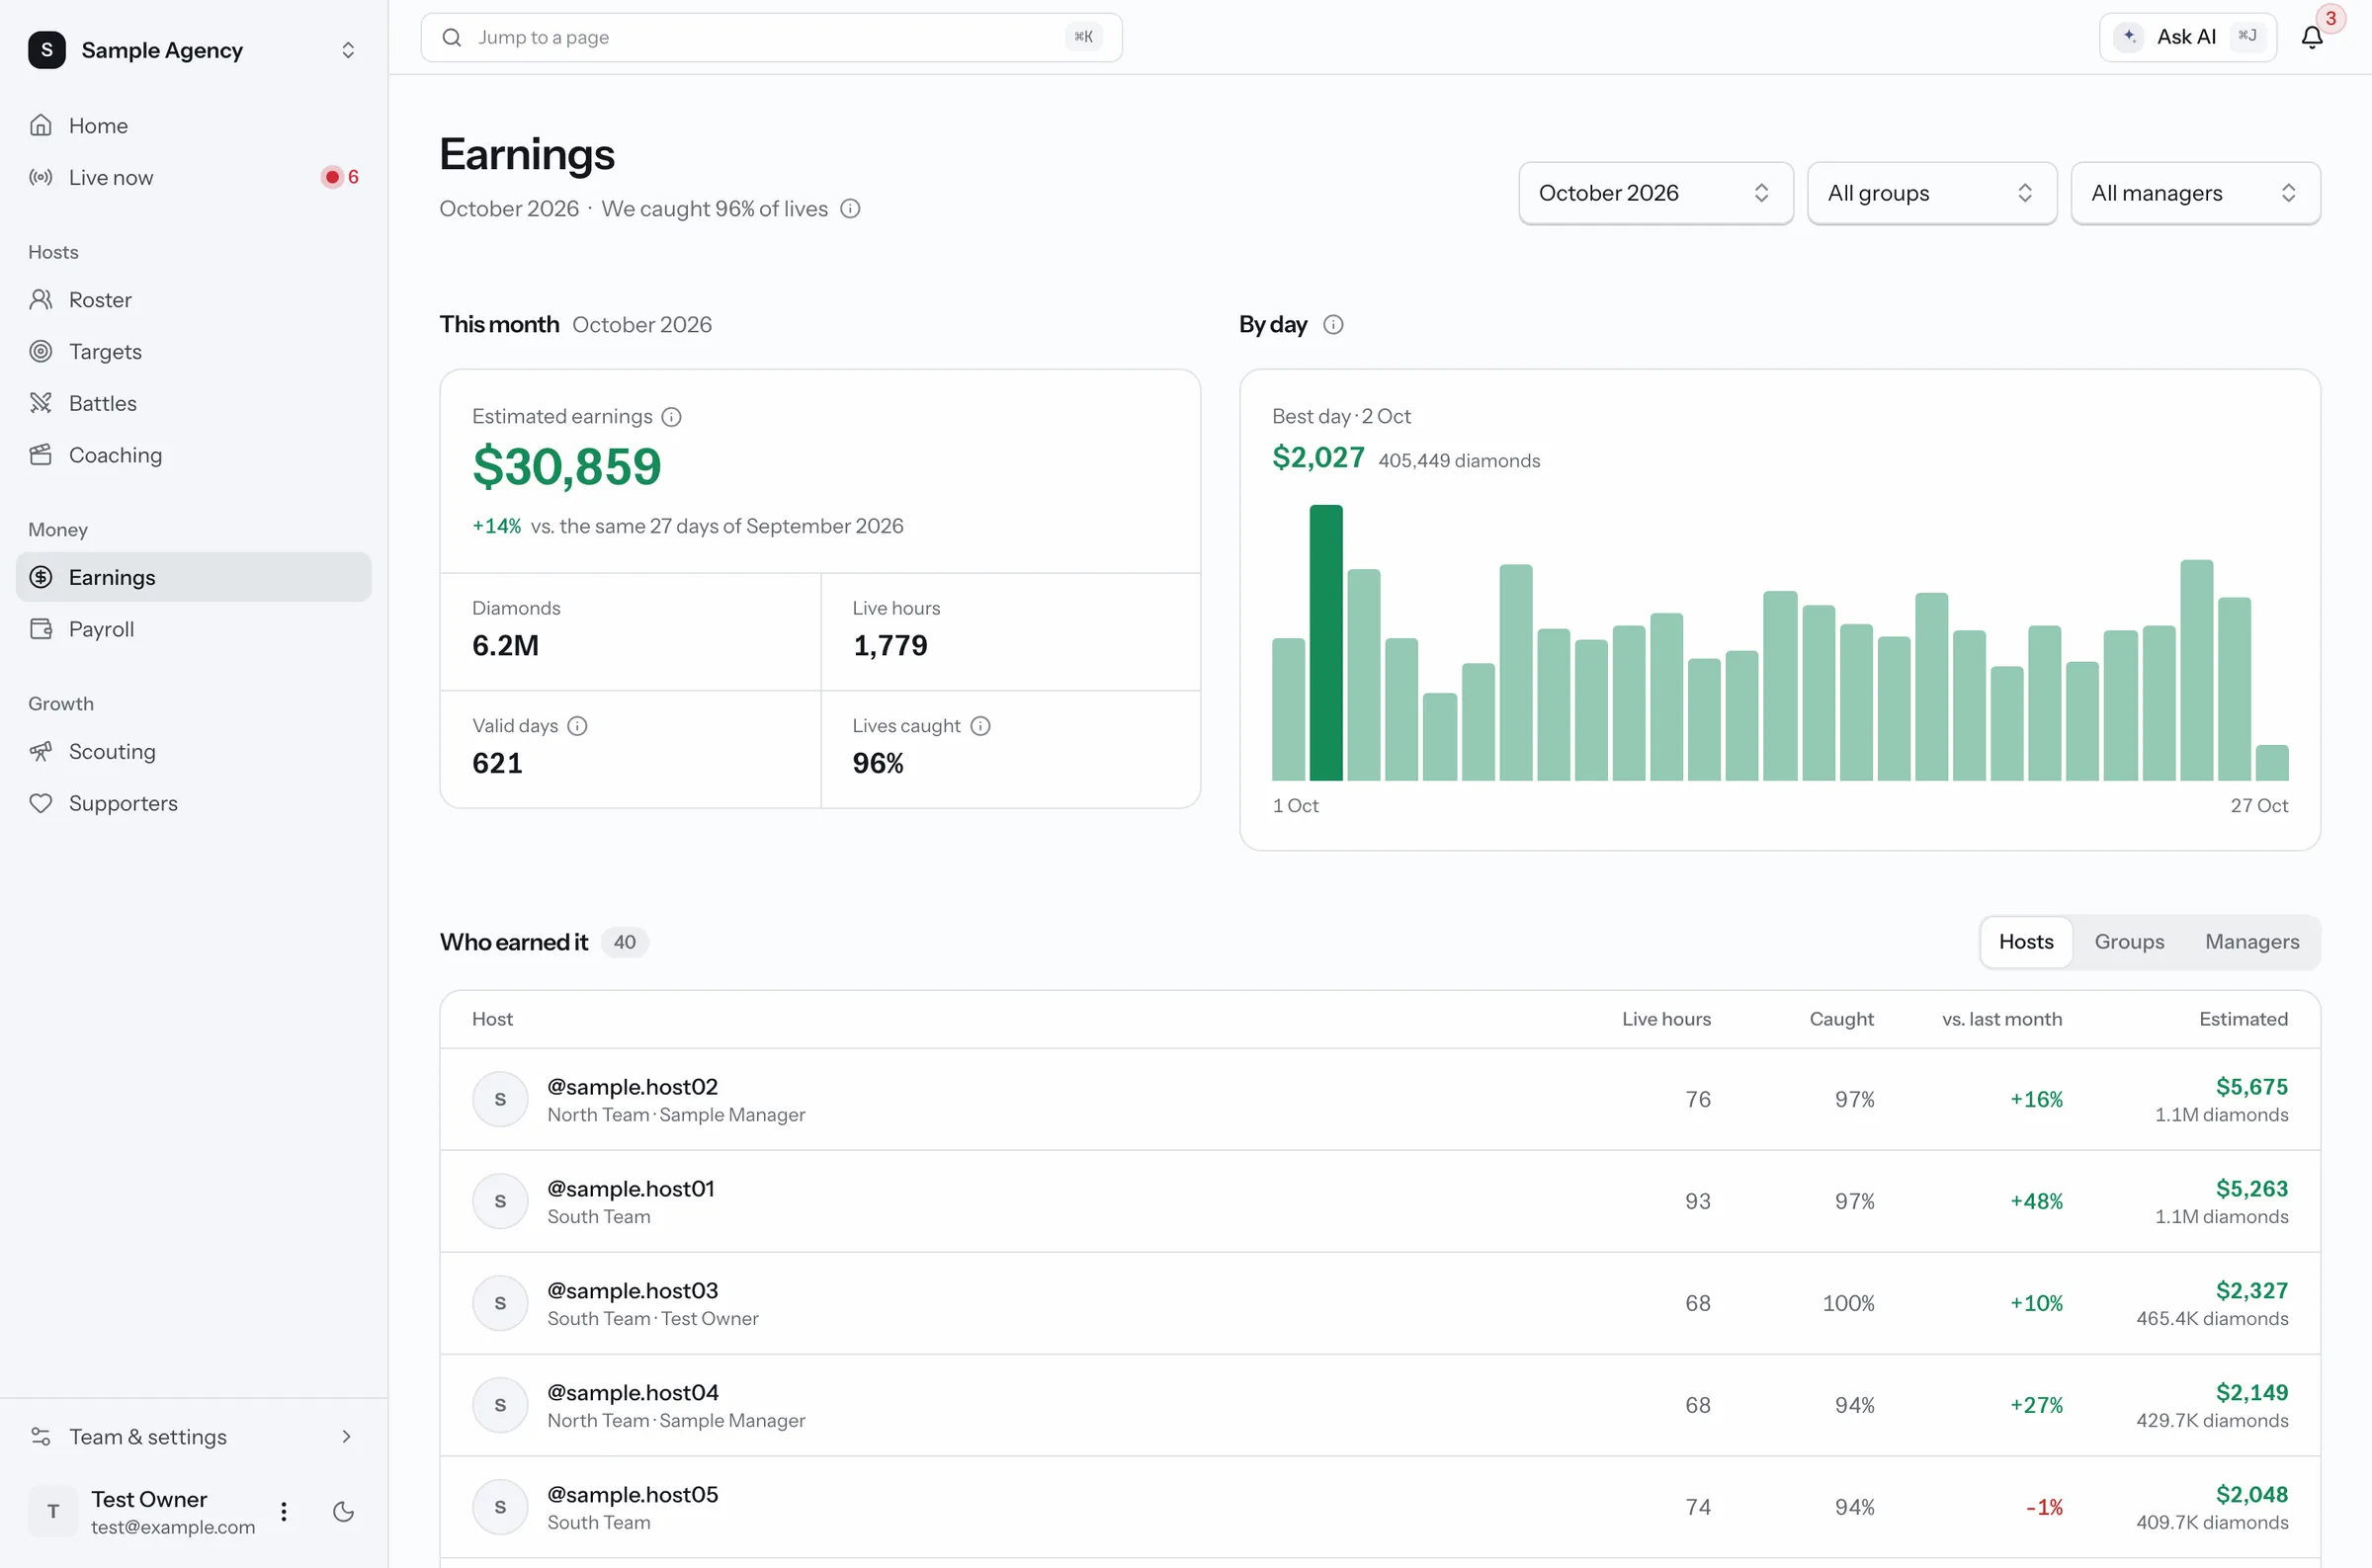
Task: Sort by vs. last month column header
Action: point(2002,1019)
